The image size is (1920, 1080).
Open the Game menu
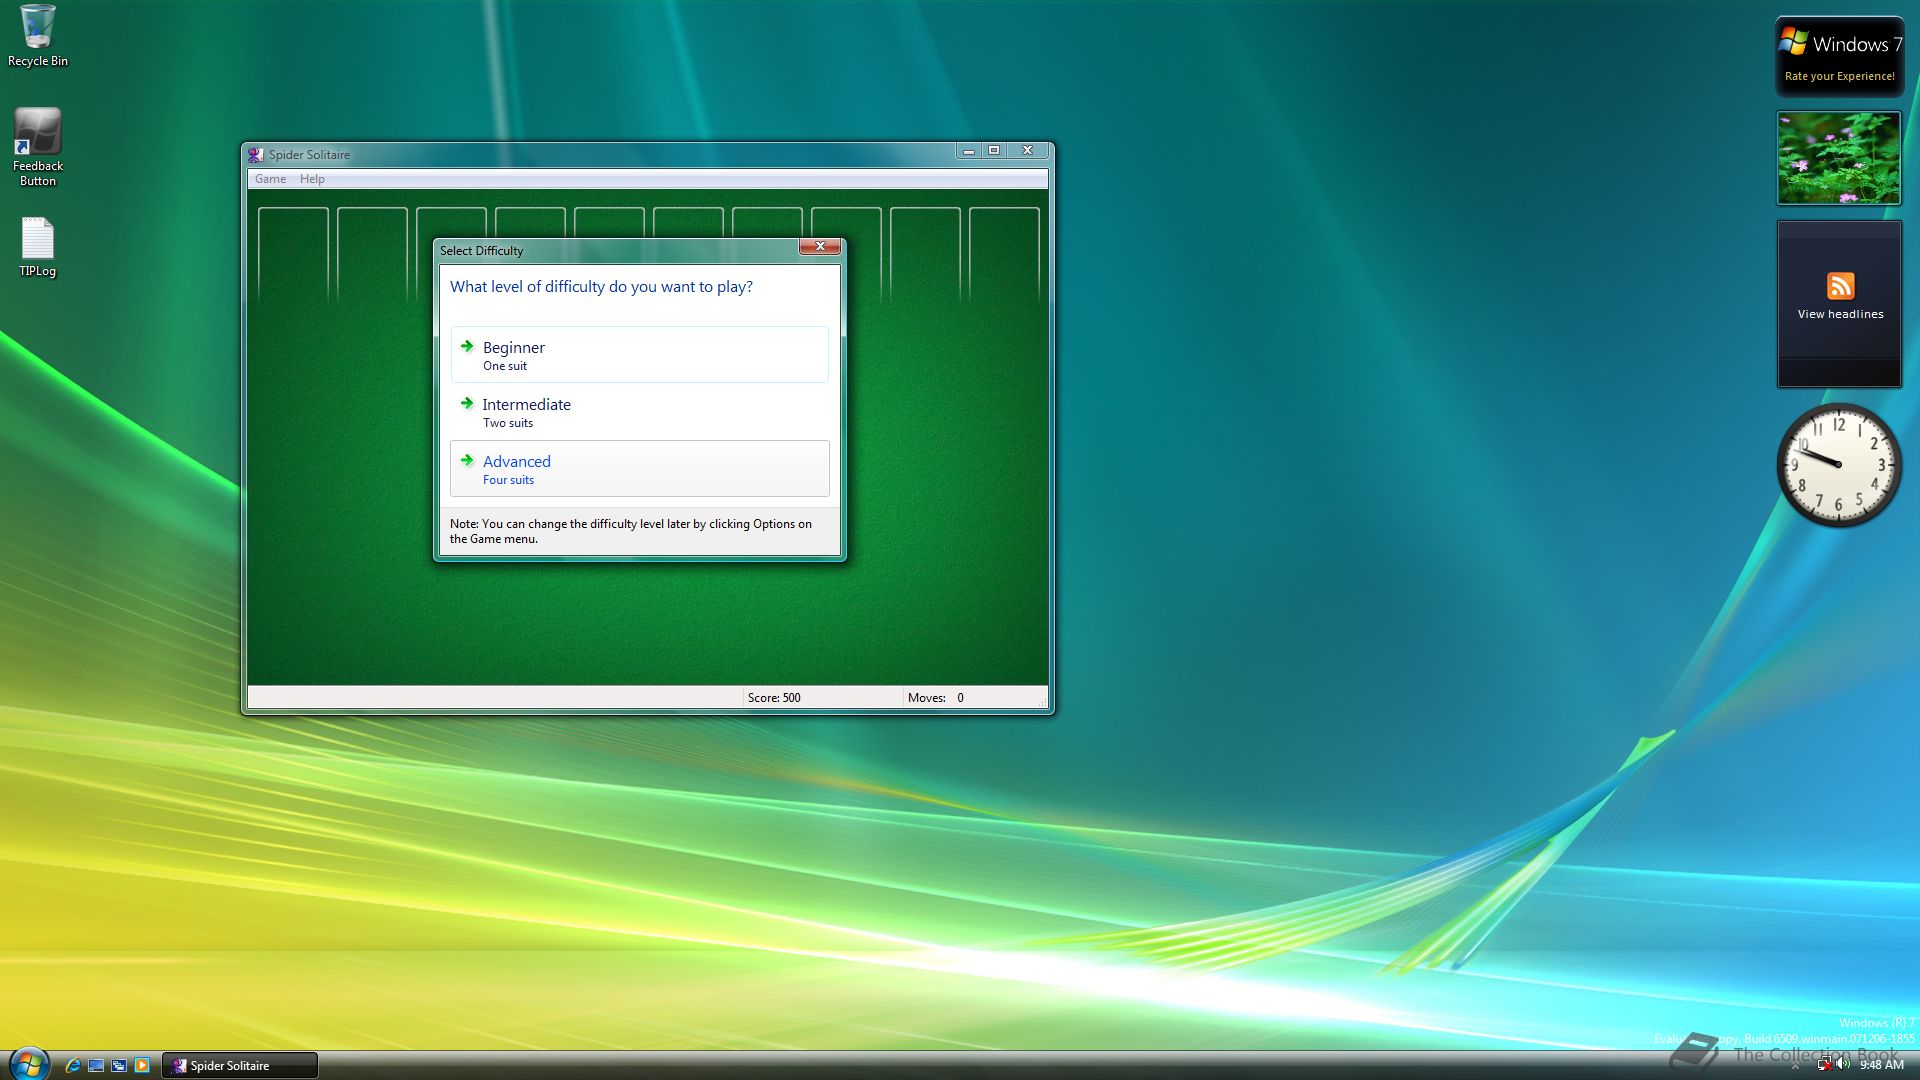coord(270,179)
